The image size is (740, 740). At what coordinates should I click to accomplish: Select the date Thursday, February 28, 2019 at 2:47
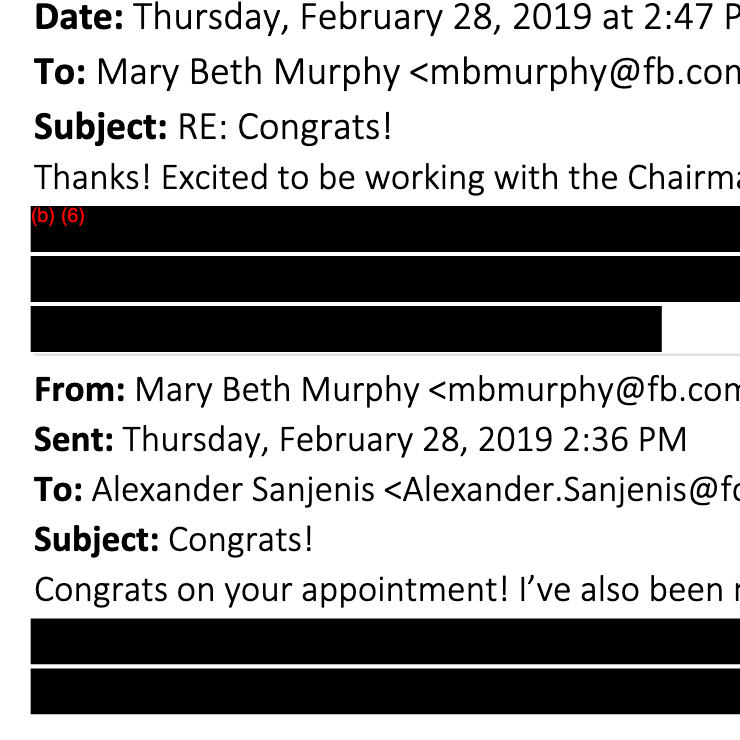[423, 18]
